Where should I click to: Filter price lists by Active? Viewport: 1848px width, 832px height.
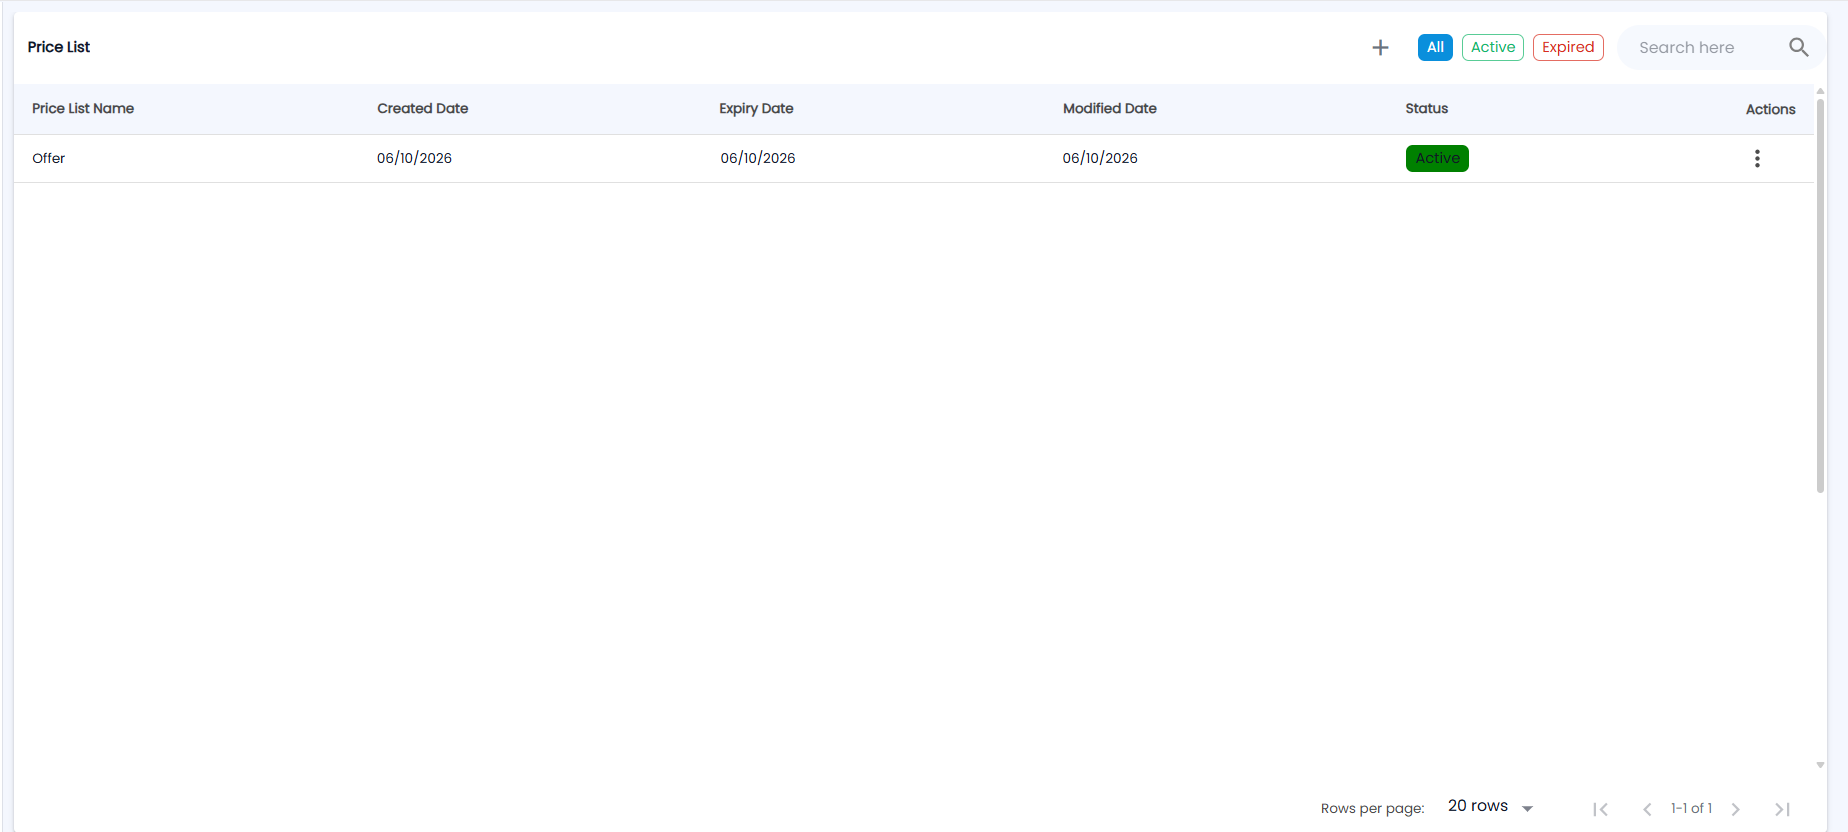pyautogui.click(x=1493, y=47)
